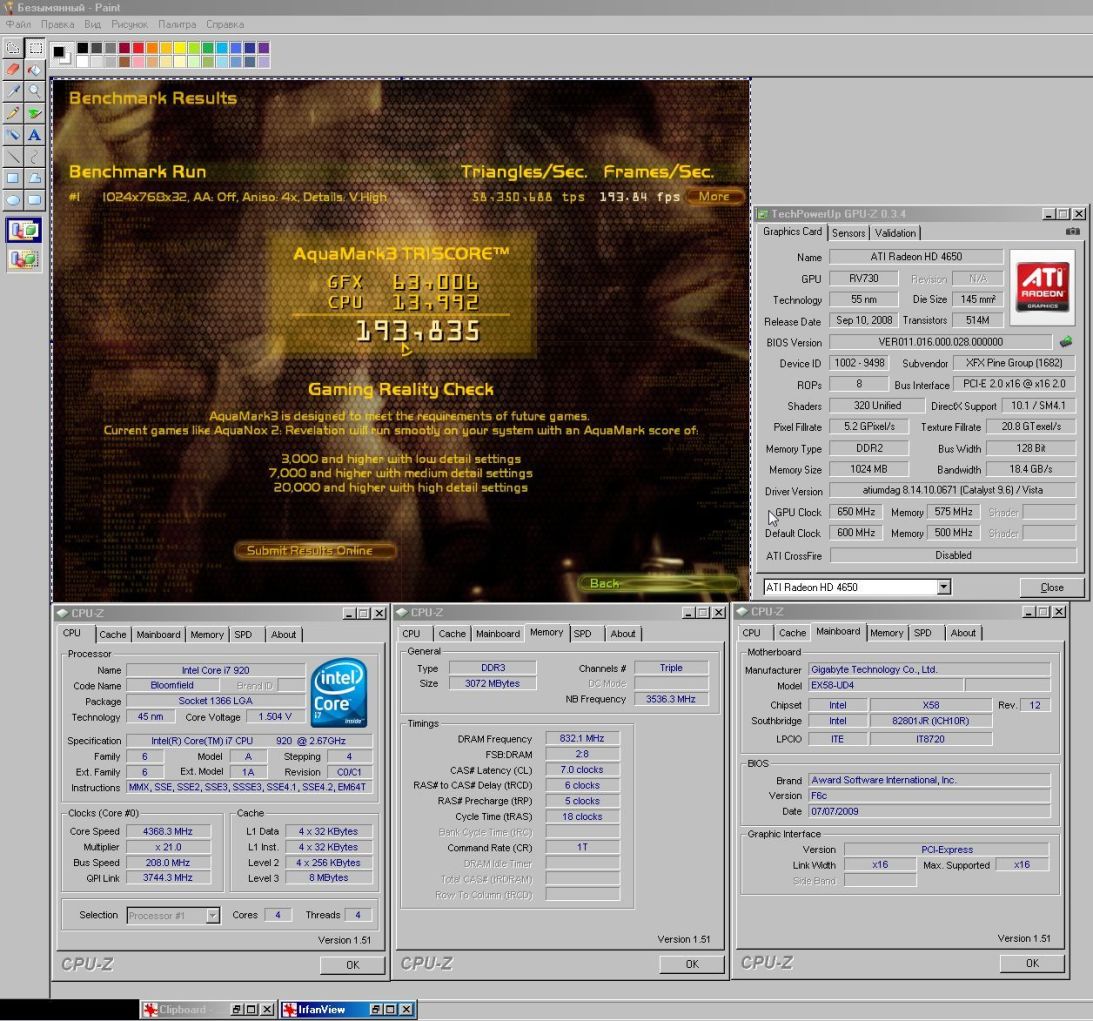Image resolution: width=1093 pixels, height=1021 pixels.
Task: Pick the Eraser tool
Action: coord(13,70)
